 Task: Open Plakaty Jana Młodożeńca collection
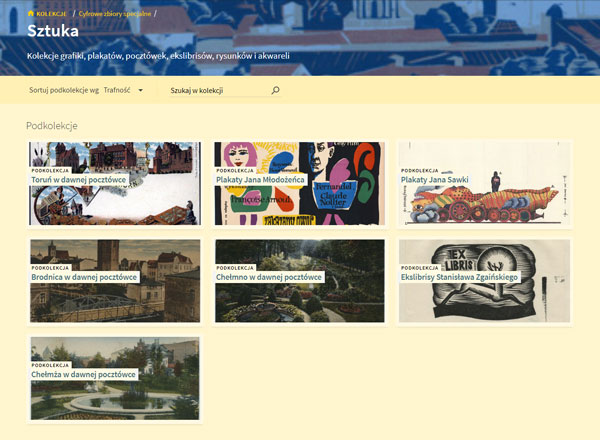click(x=260, y=180)
